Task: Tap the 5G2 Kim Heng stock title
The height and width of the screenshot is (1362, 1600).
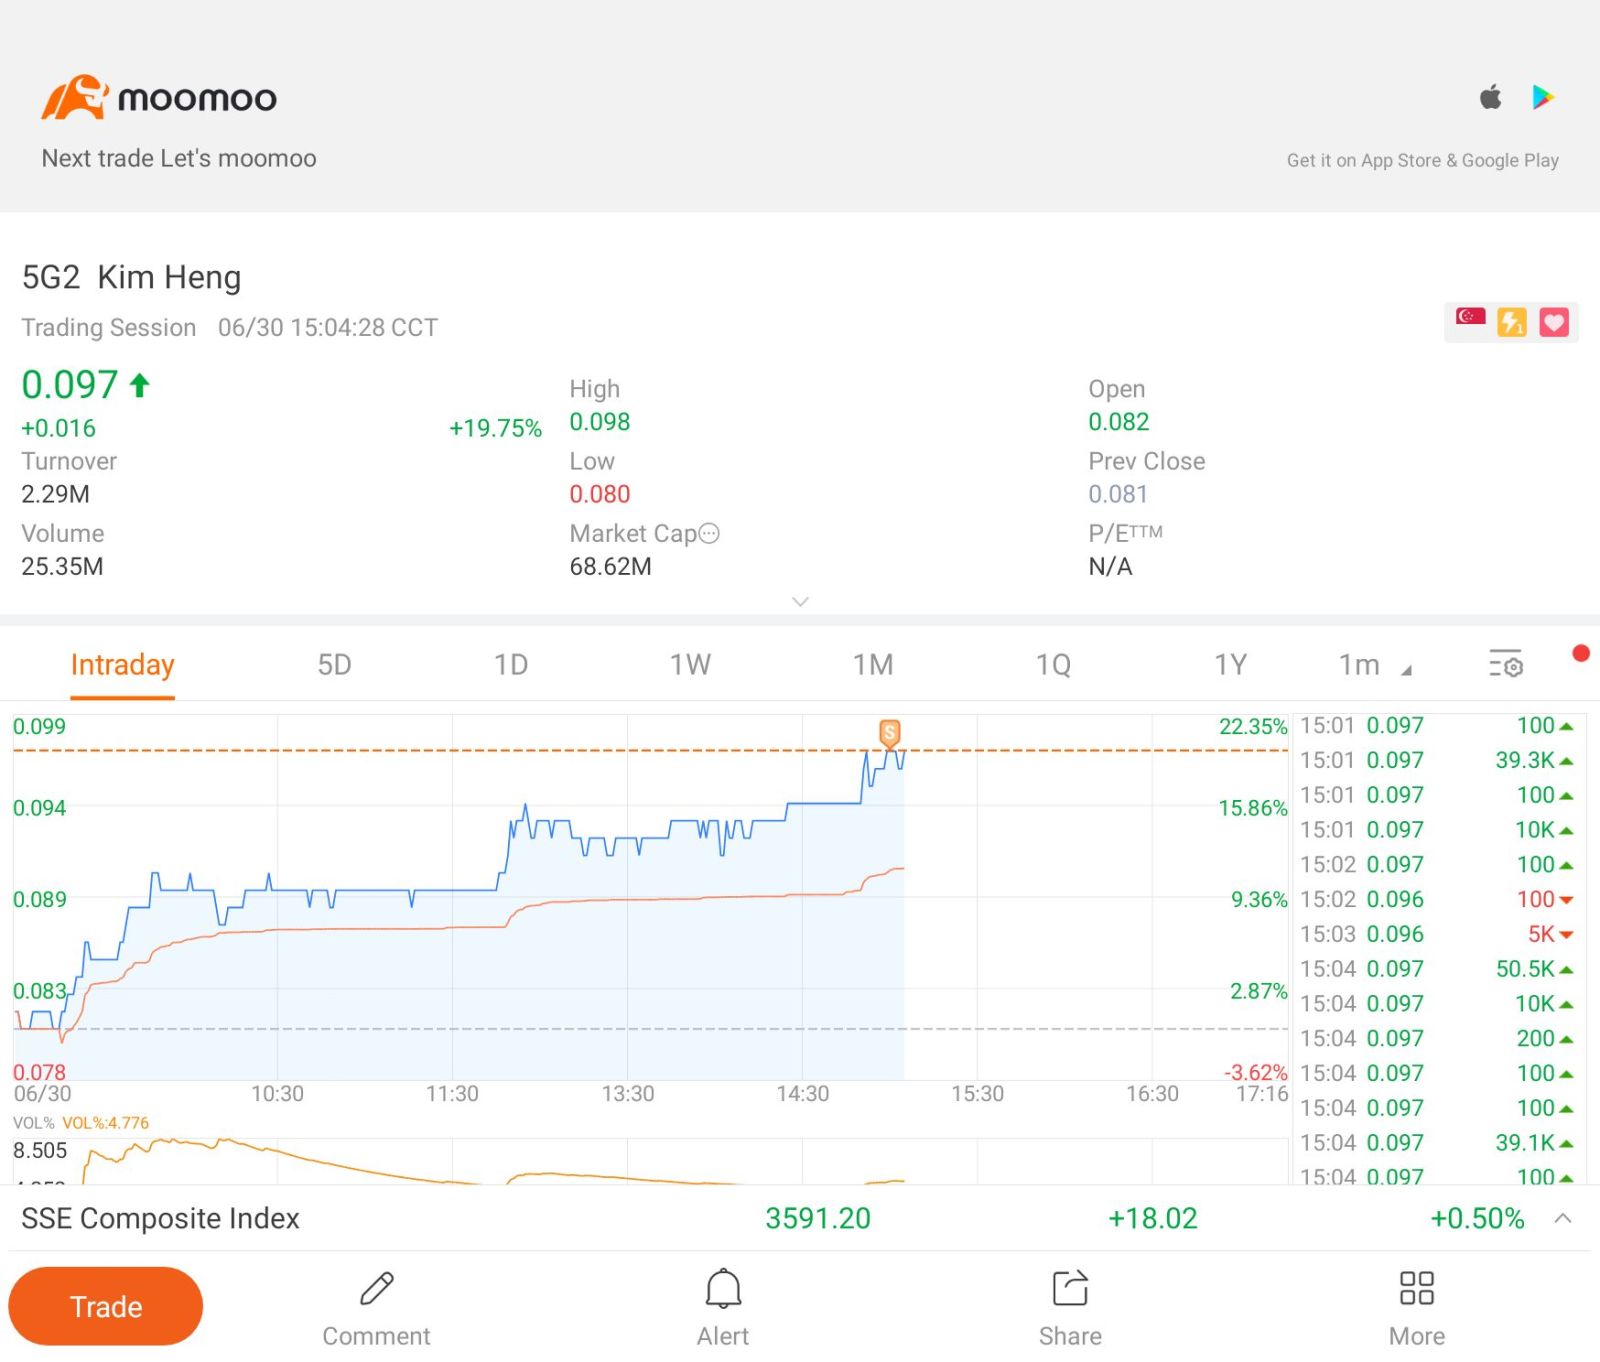Action: coord(131,277)
